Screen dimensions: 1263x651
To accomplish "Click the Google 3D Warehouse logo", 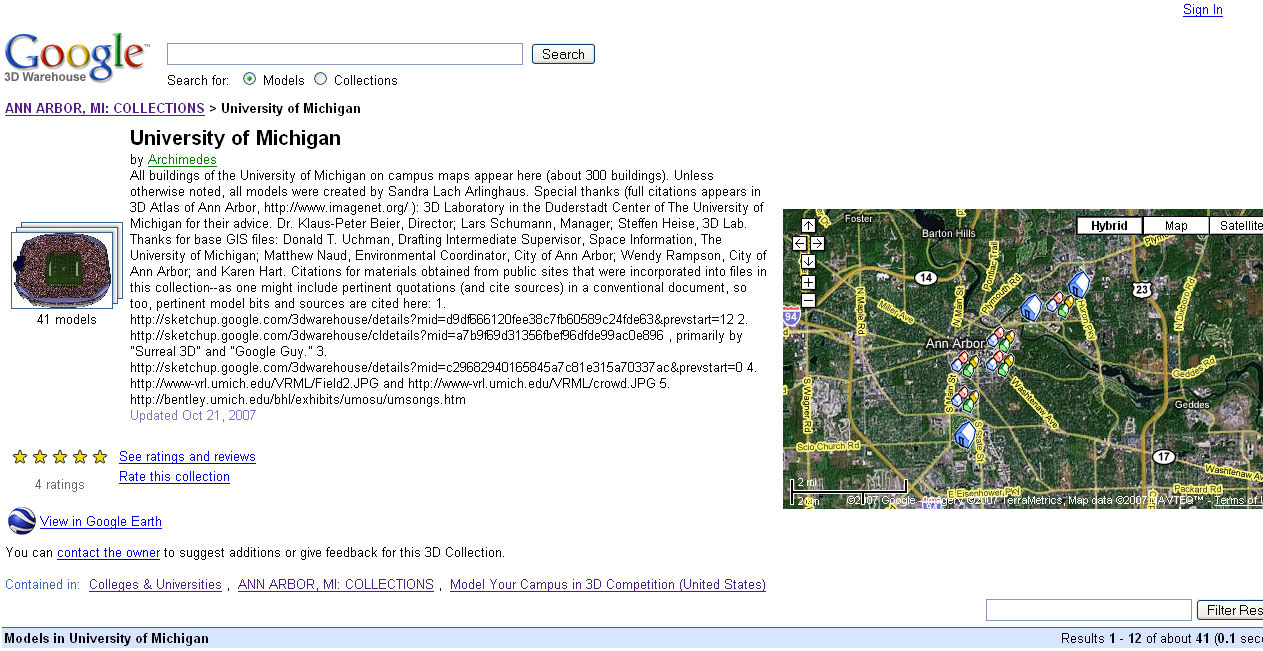I will 76,57.
